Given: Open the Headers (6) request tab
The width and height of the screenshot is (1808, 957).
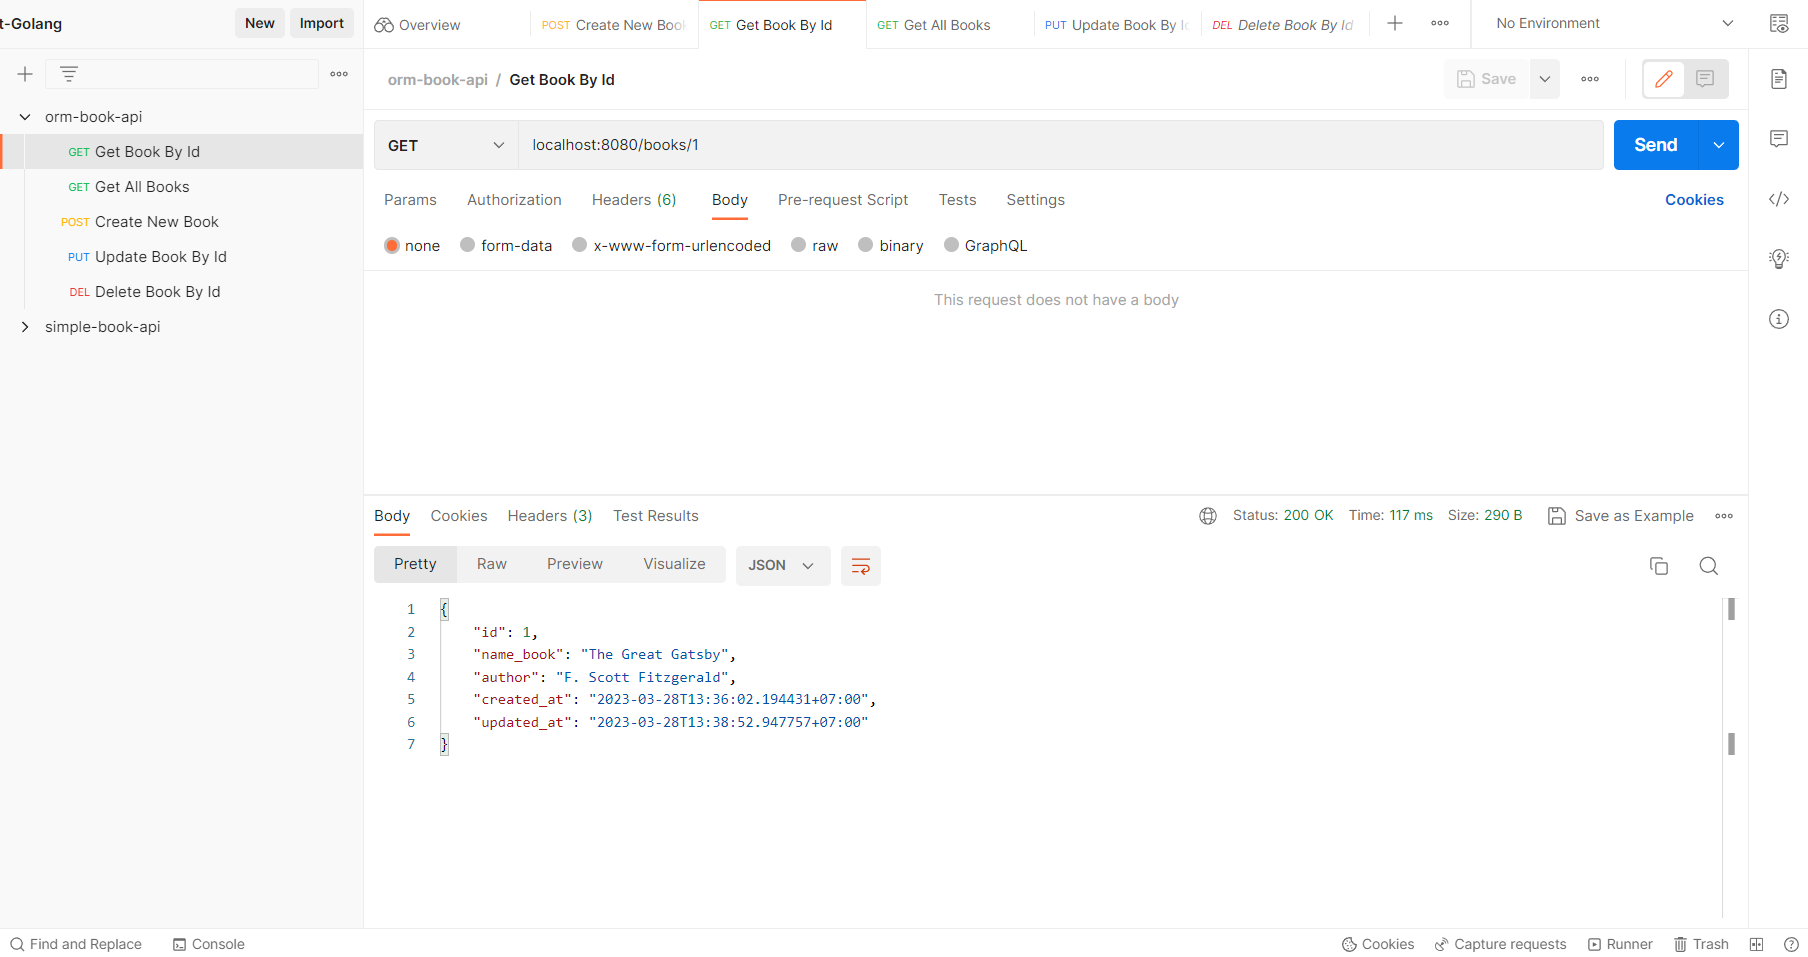Looking at the screenshot, I should (634, 200).
